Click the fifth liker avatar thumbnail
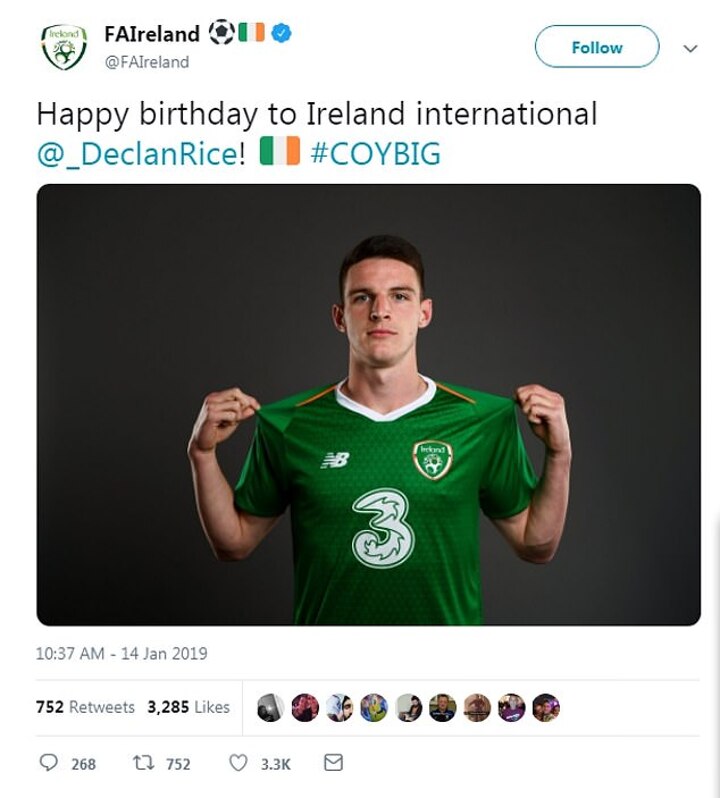This screenshot has width=720, height=798. tap(408, 708)
